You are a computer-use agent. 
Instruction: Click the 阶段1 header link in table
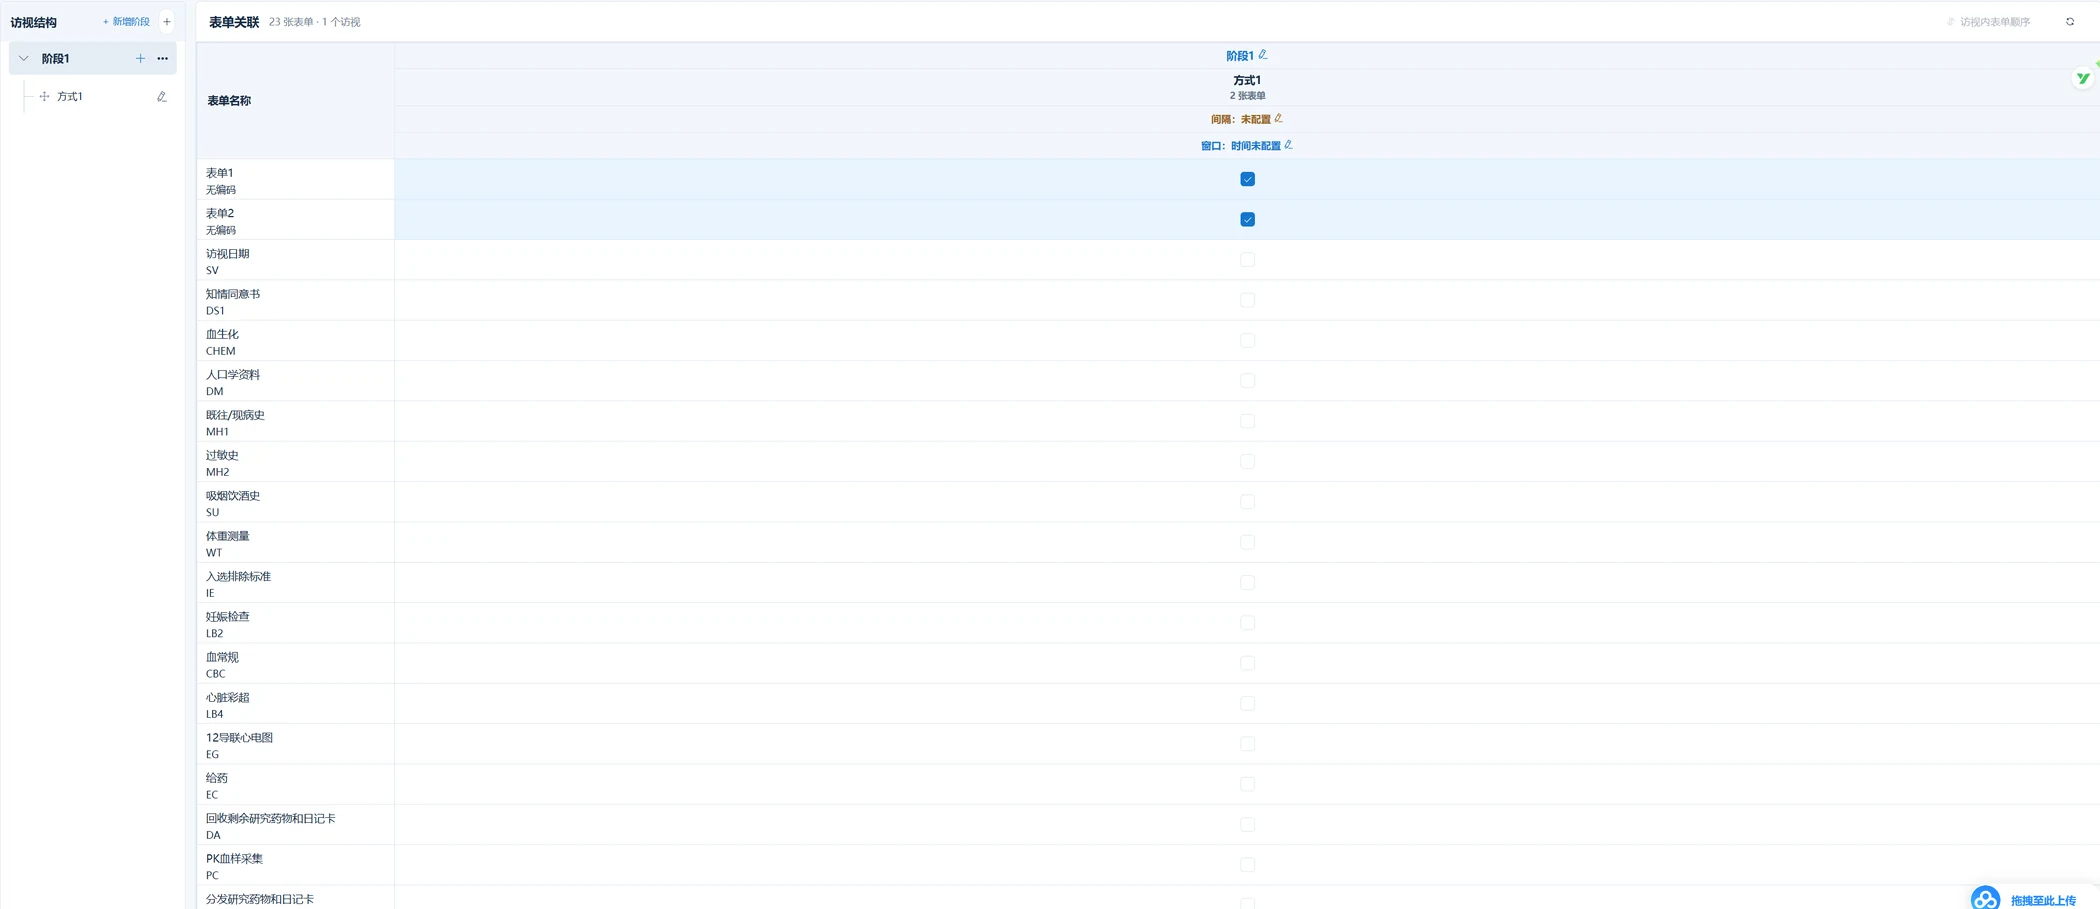tap(1239, 56)
